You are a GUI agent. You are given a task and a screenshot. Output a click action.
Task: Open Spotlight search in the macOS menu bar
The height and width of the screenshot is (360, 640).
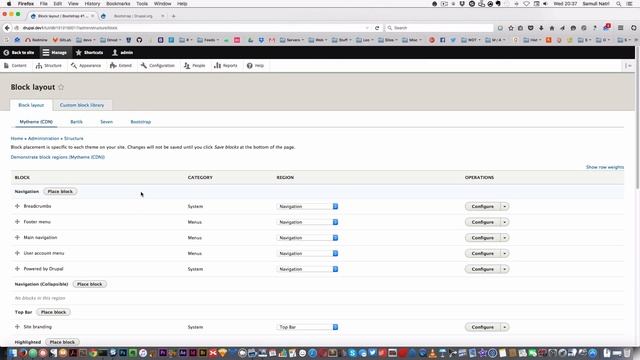pos(619,4)
